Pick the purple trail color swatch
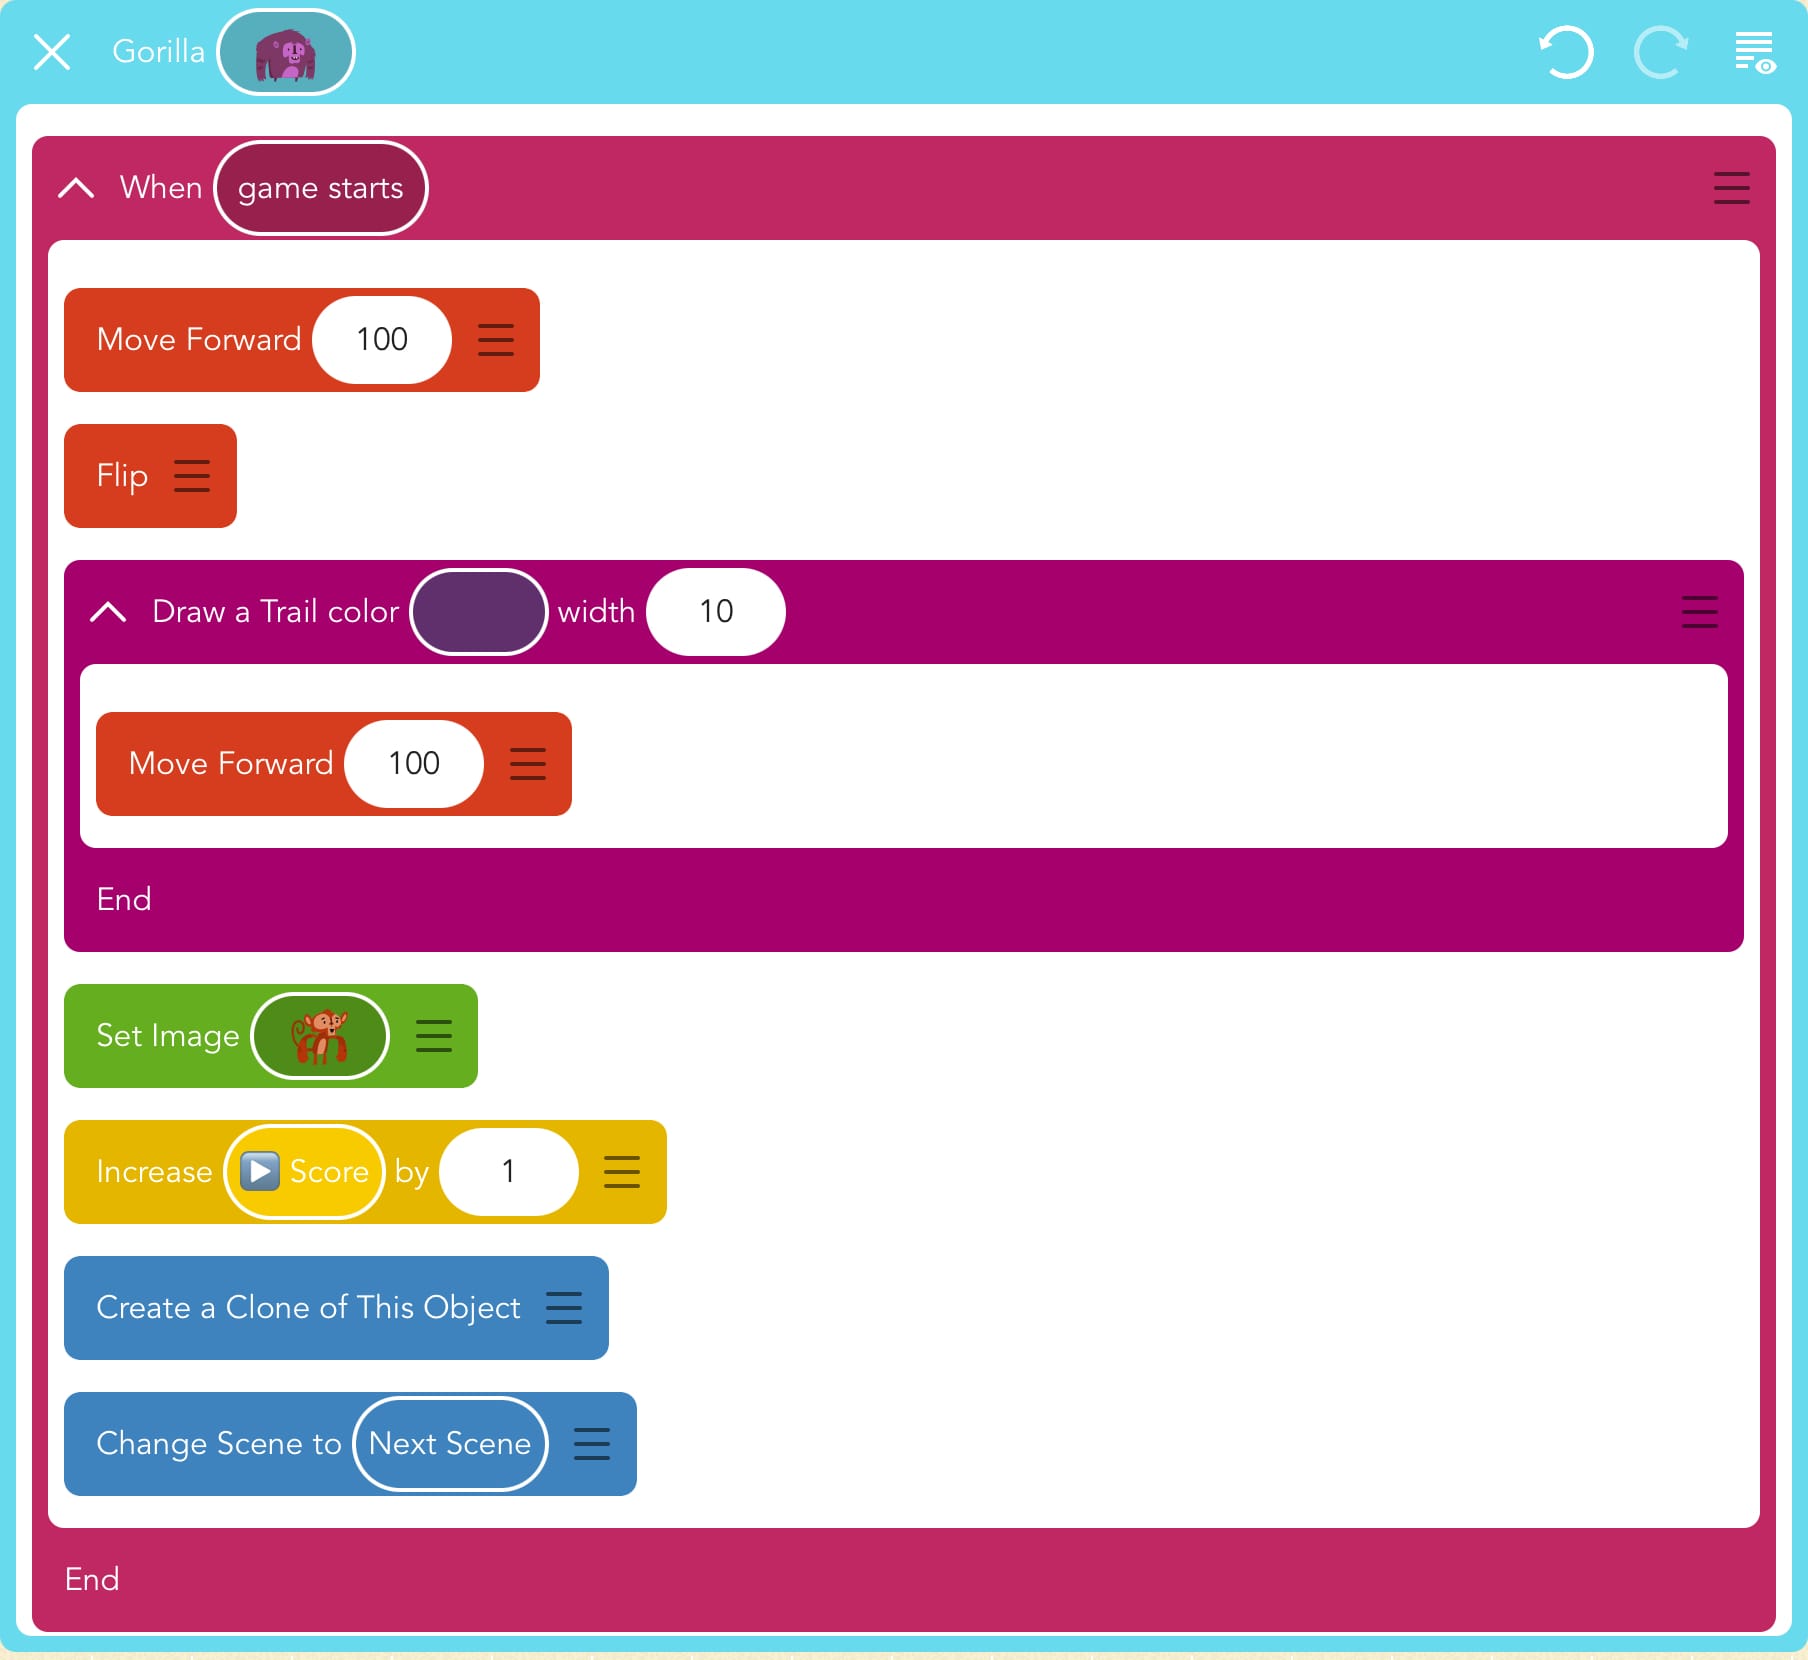The height and width of the screenshot is (1660, 1808). coord(479,612)
